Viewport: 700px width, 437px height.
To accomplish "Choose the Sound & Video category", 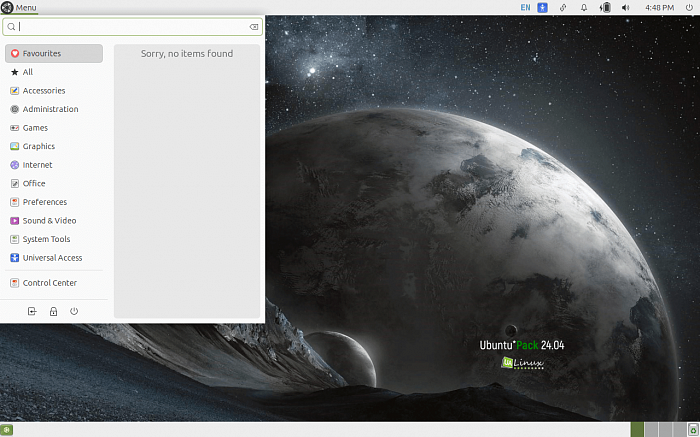I will 54,221.
